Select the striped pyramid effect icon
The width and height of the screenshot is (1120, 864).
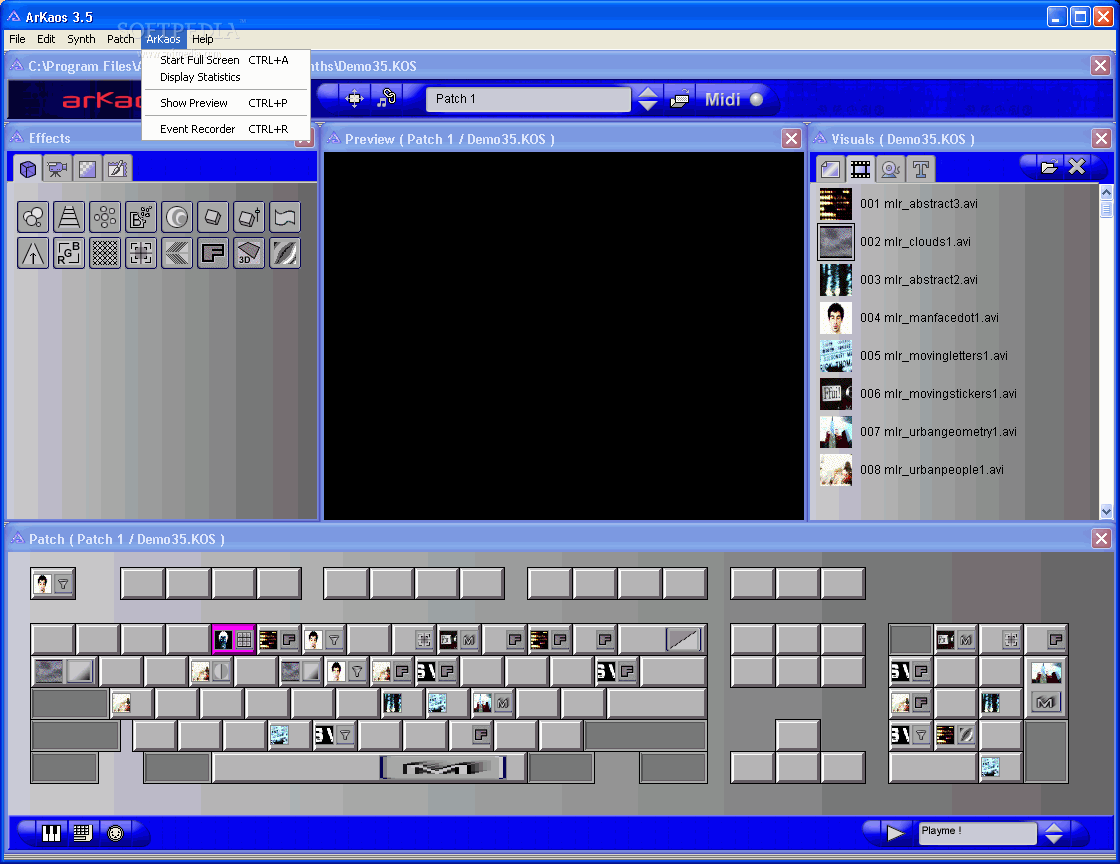coord(69,217)
